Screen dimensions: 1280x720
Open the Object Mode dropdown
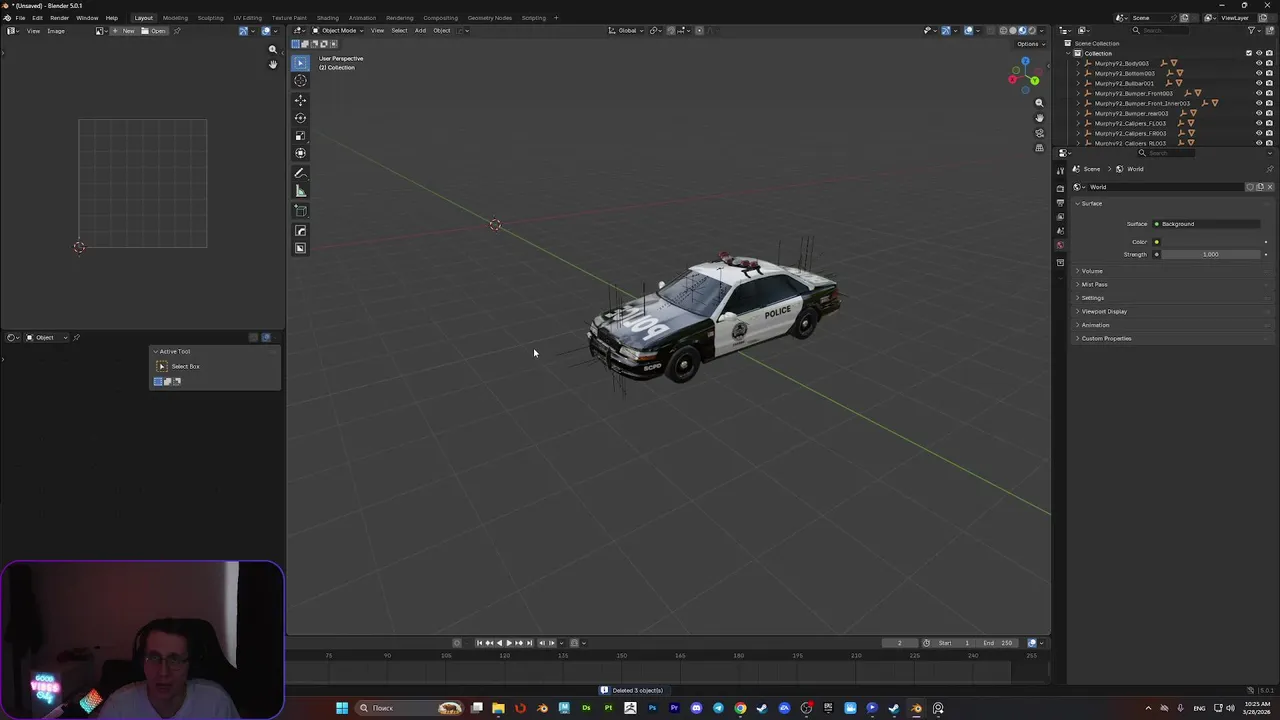coord(338,30)
